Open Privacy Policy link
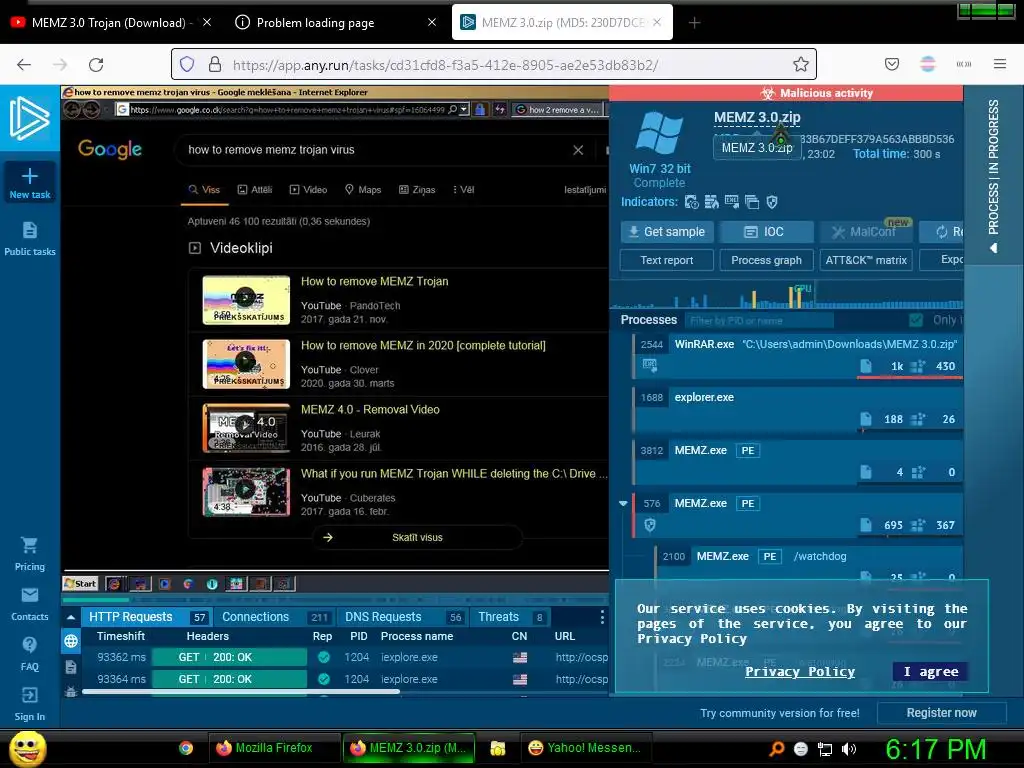The width and height of the screenshot is (1024, 768). [x=800, y=671]
